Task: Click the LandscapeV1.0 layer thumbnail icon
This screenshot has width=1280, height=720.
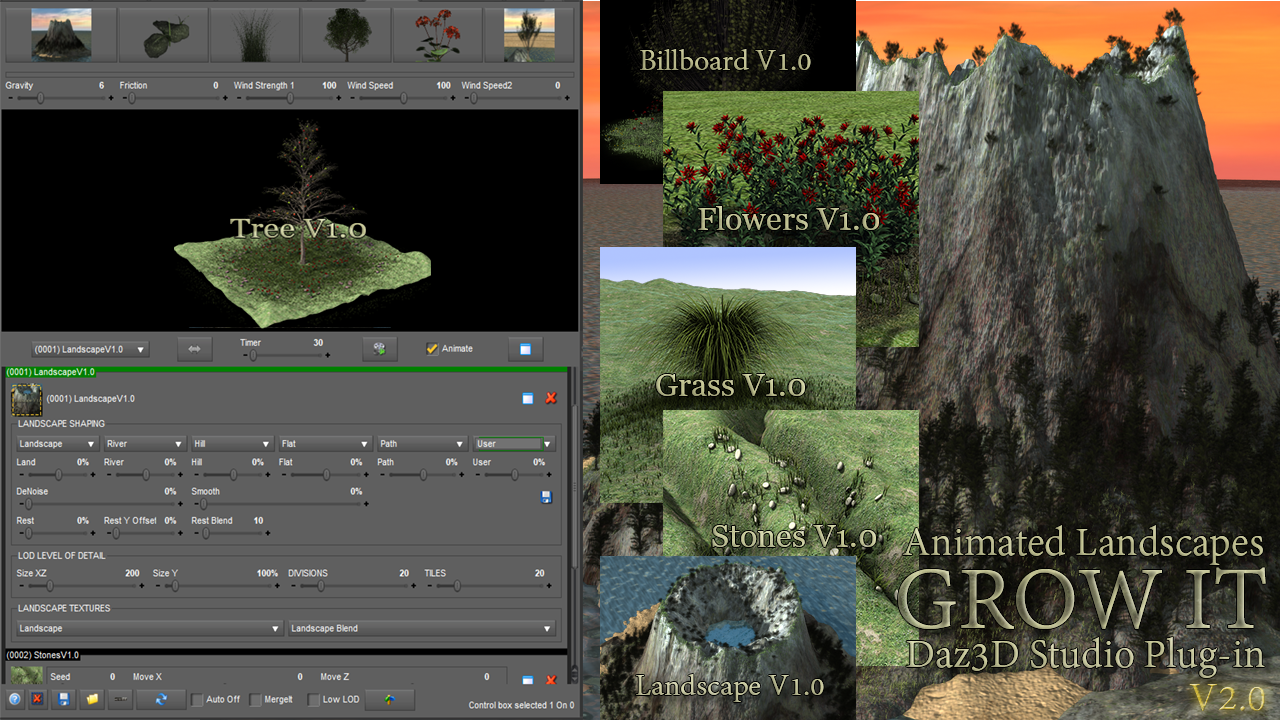Action: (x=26, y=400)
